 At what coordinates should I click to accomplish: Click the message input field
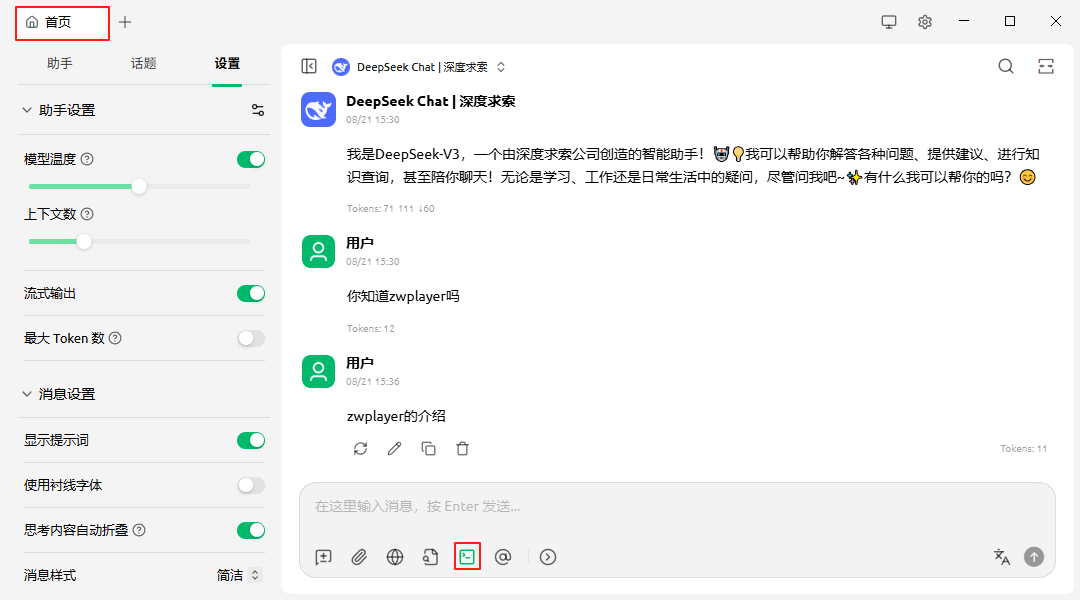coord(677,507)
